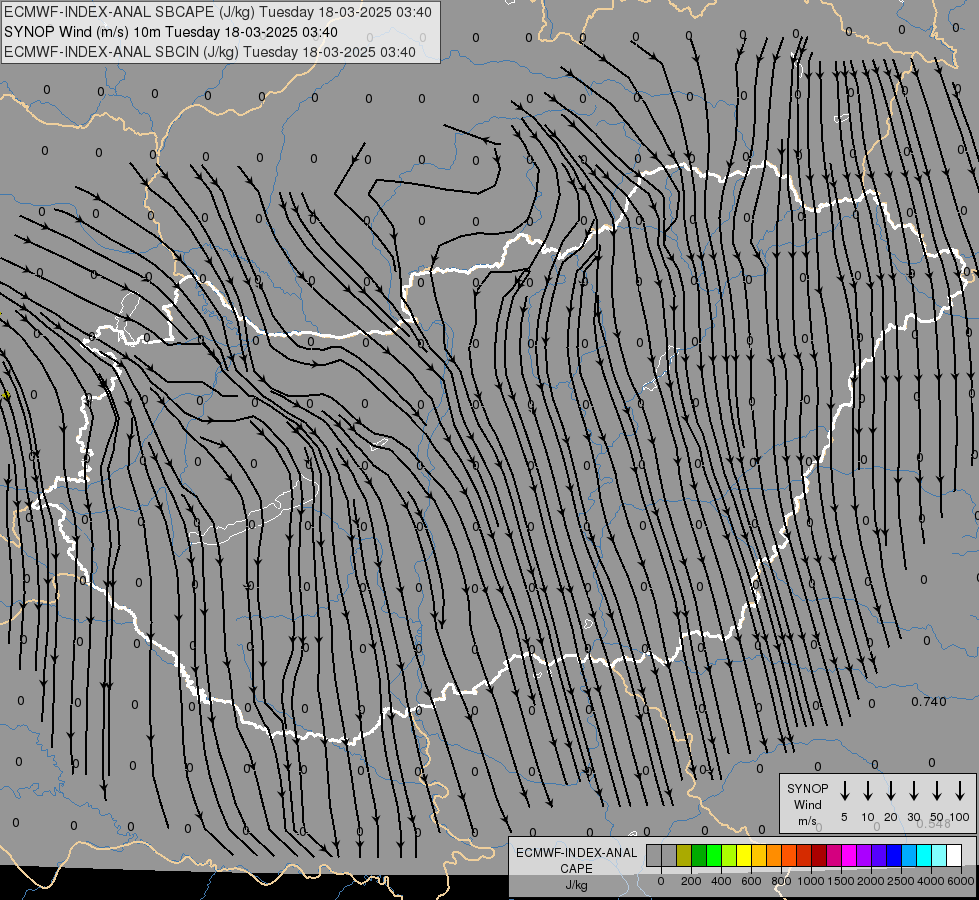Click the wind legend arrow for 5 m/s
Viewport: 979px width, 900px height.
click(844, 790)
